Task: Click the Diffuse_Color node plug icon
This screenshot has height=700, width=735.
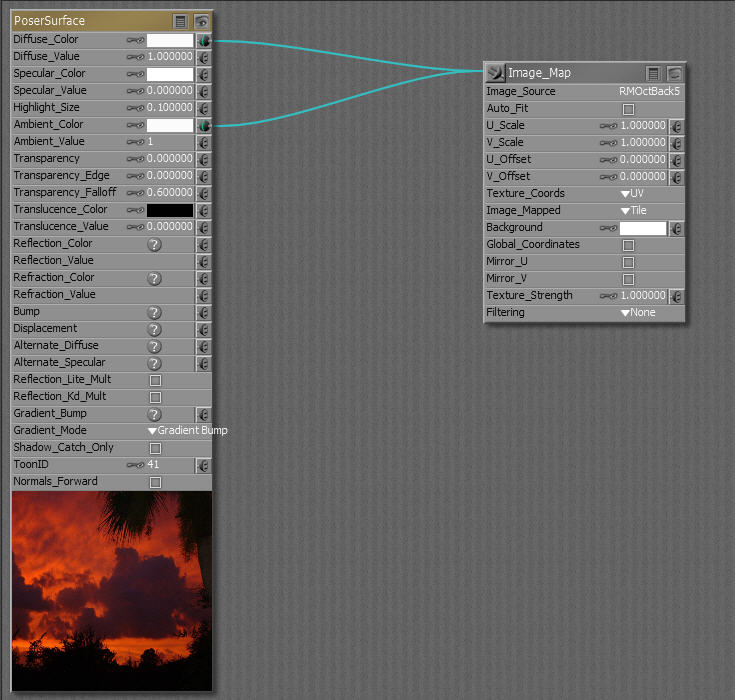Action: click(203, 41)
